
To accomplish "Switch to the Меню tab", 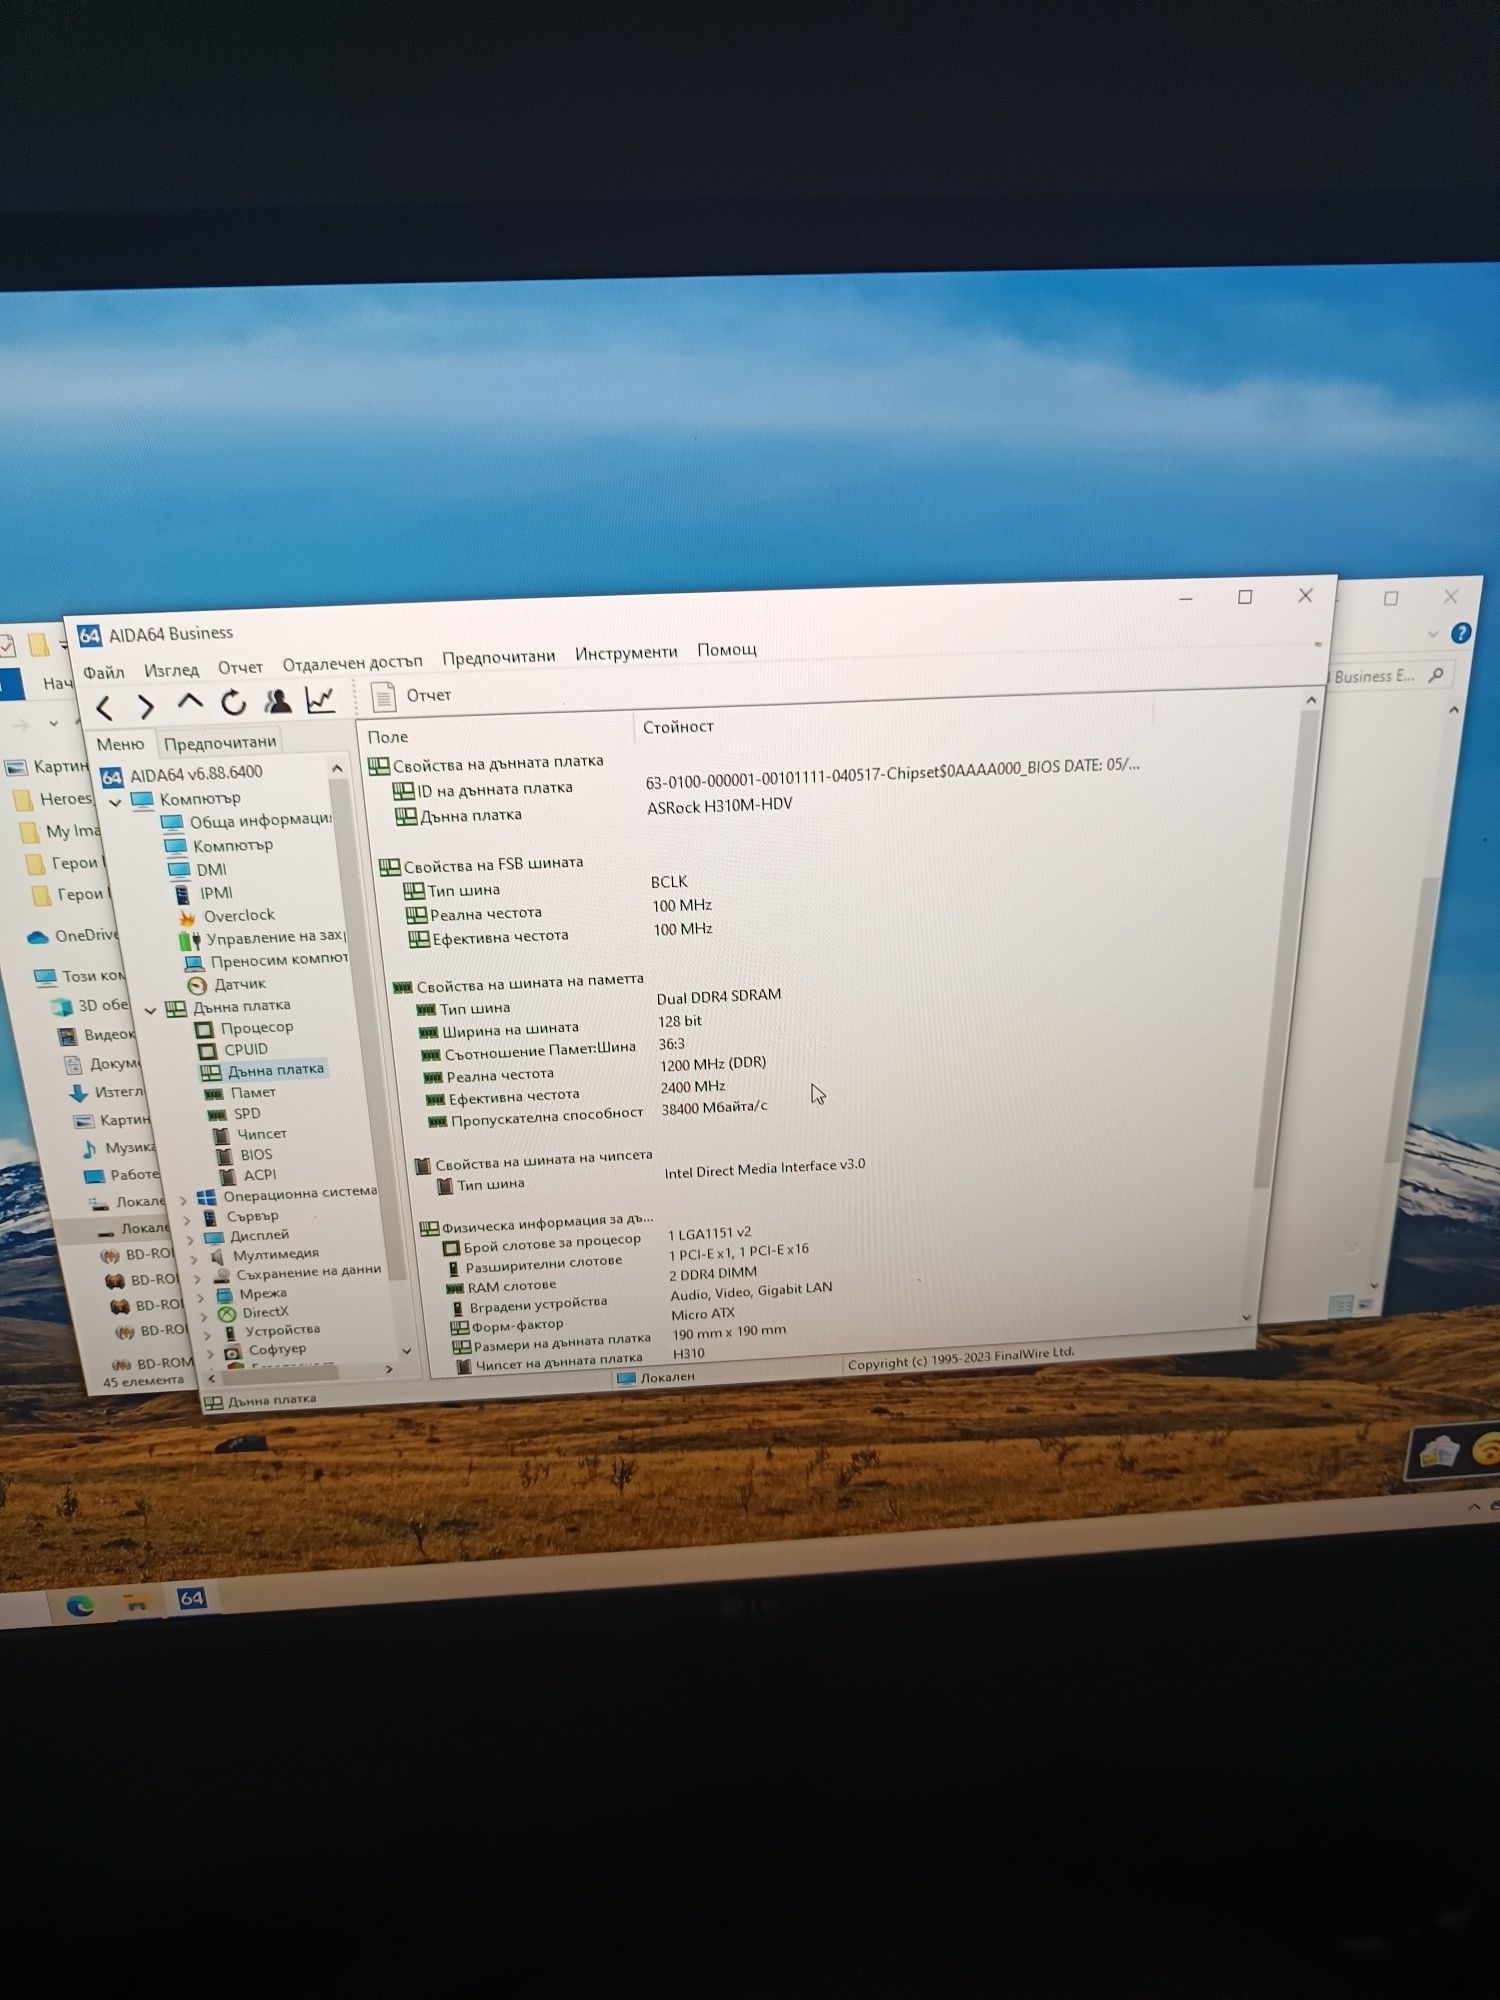I will tap(121, 744).
